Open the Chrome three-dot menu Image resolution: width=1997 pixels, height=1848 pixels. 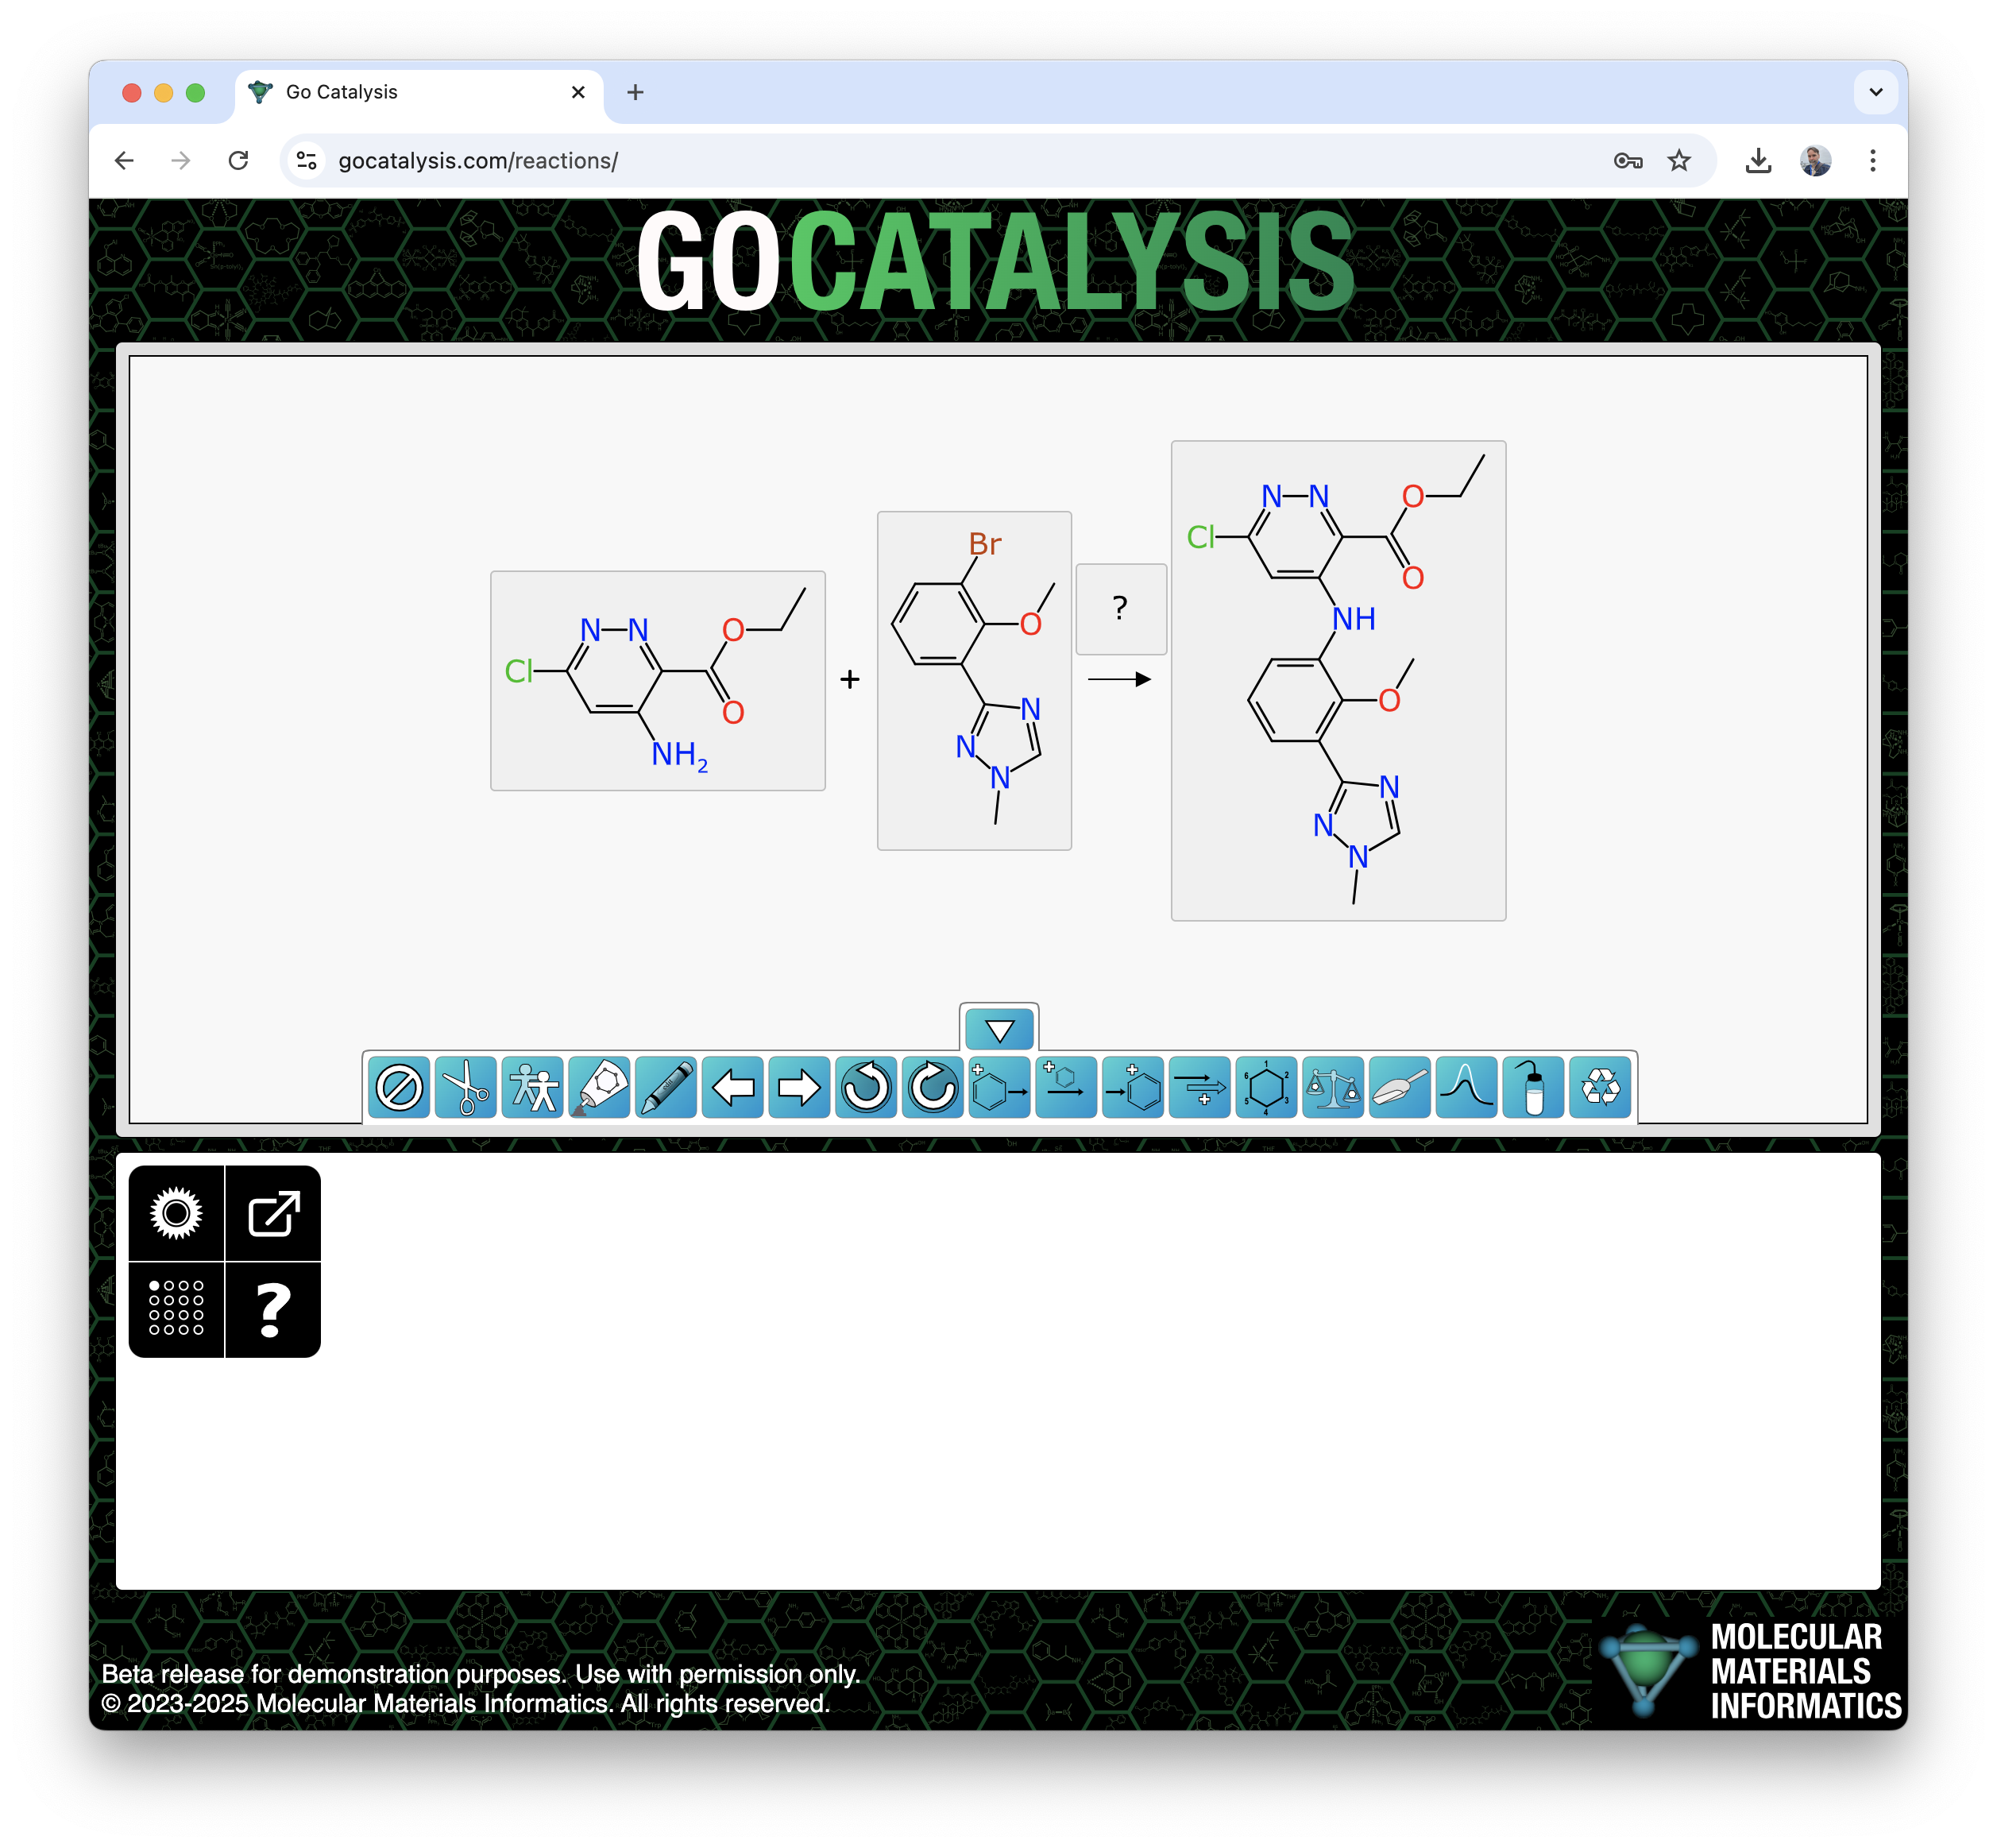point(1872,161)
